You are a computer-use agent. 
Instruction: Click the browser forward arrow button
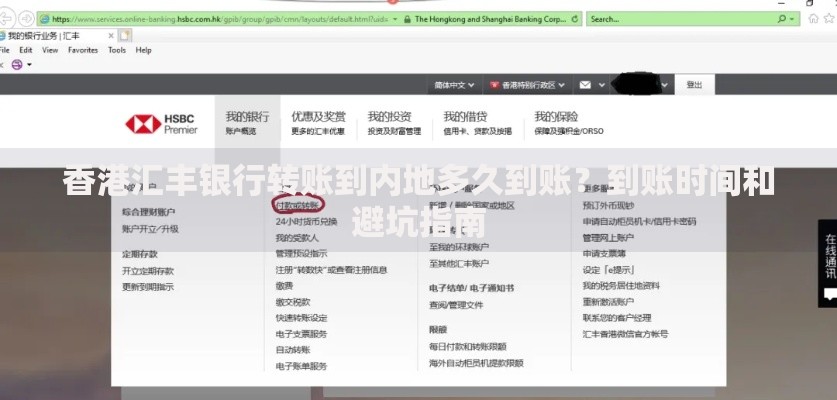(x=25, y=19)
